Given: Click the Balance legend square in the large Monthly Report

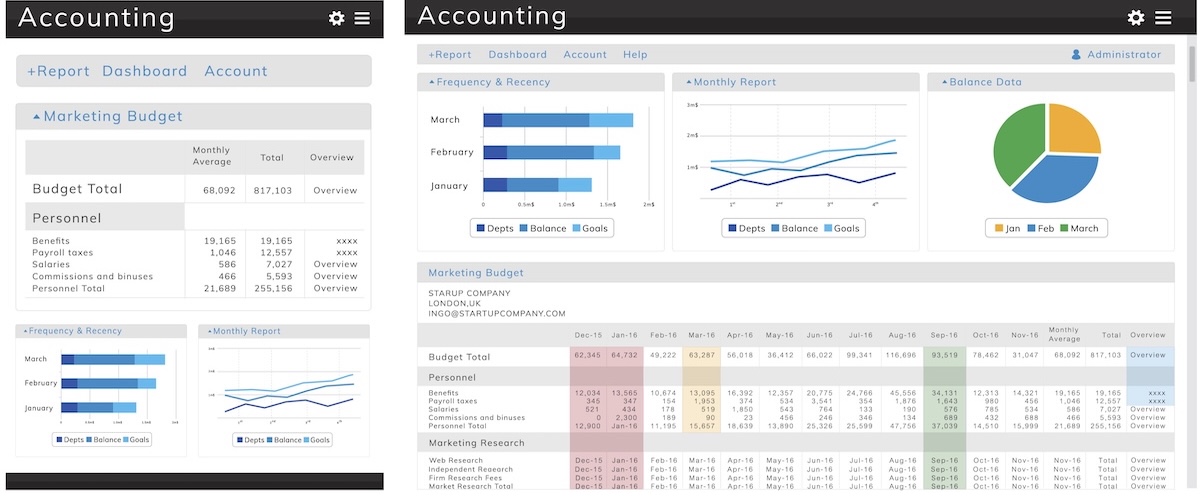Looking at the screenshot, I should click(x=774, y=228).
